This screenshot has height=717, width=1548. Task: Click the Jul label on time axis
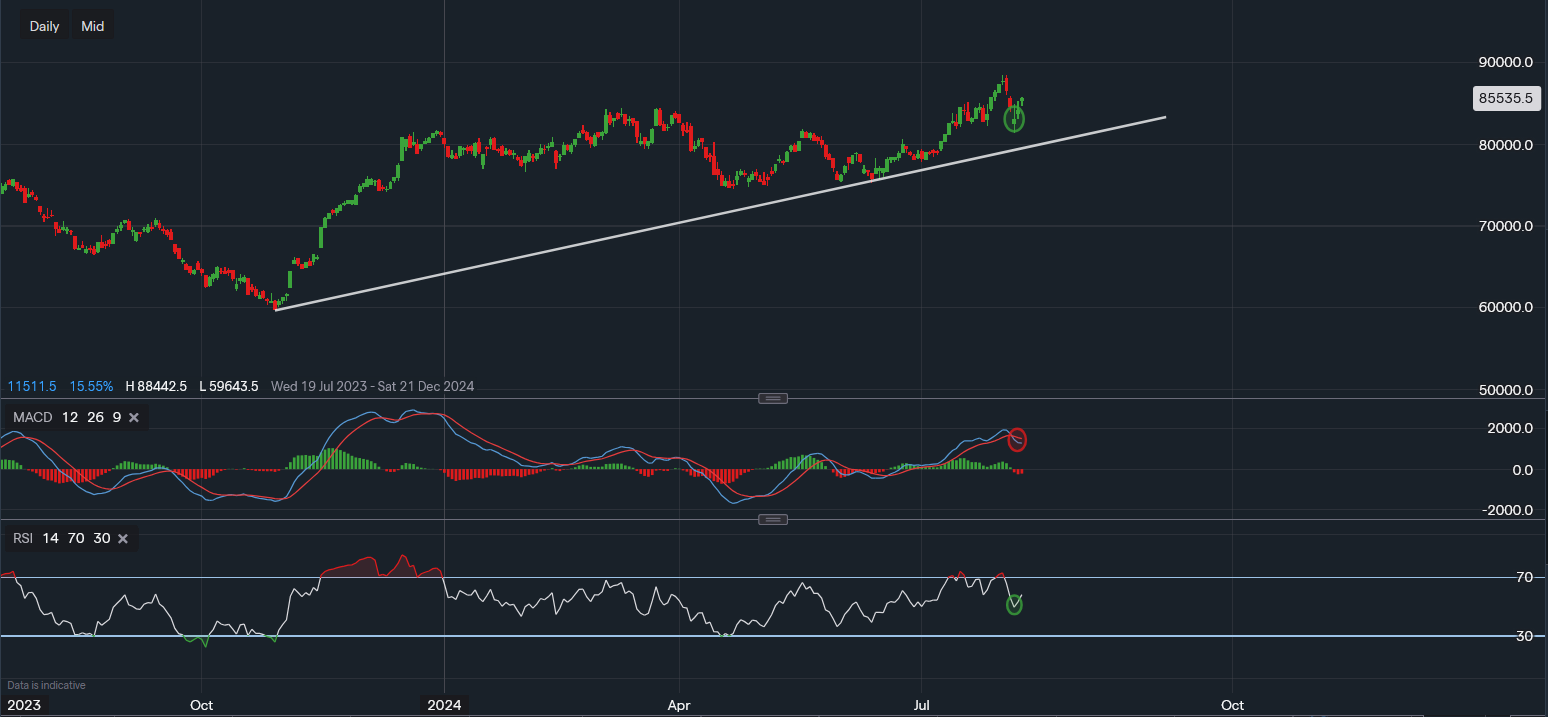tap(922, 705)
